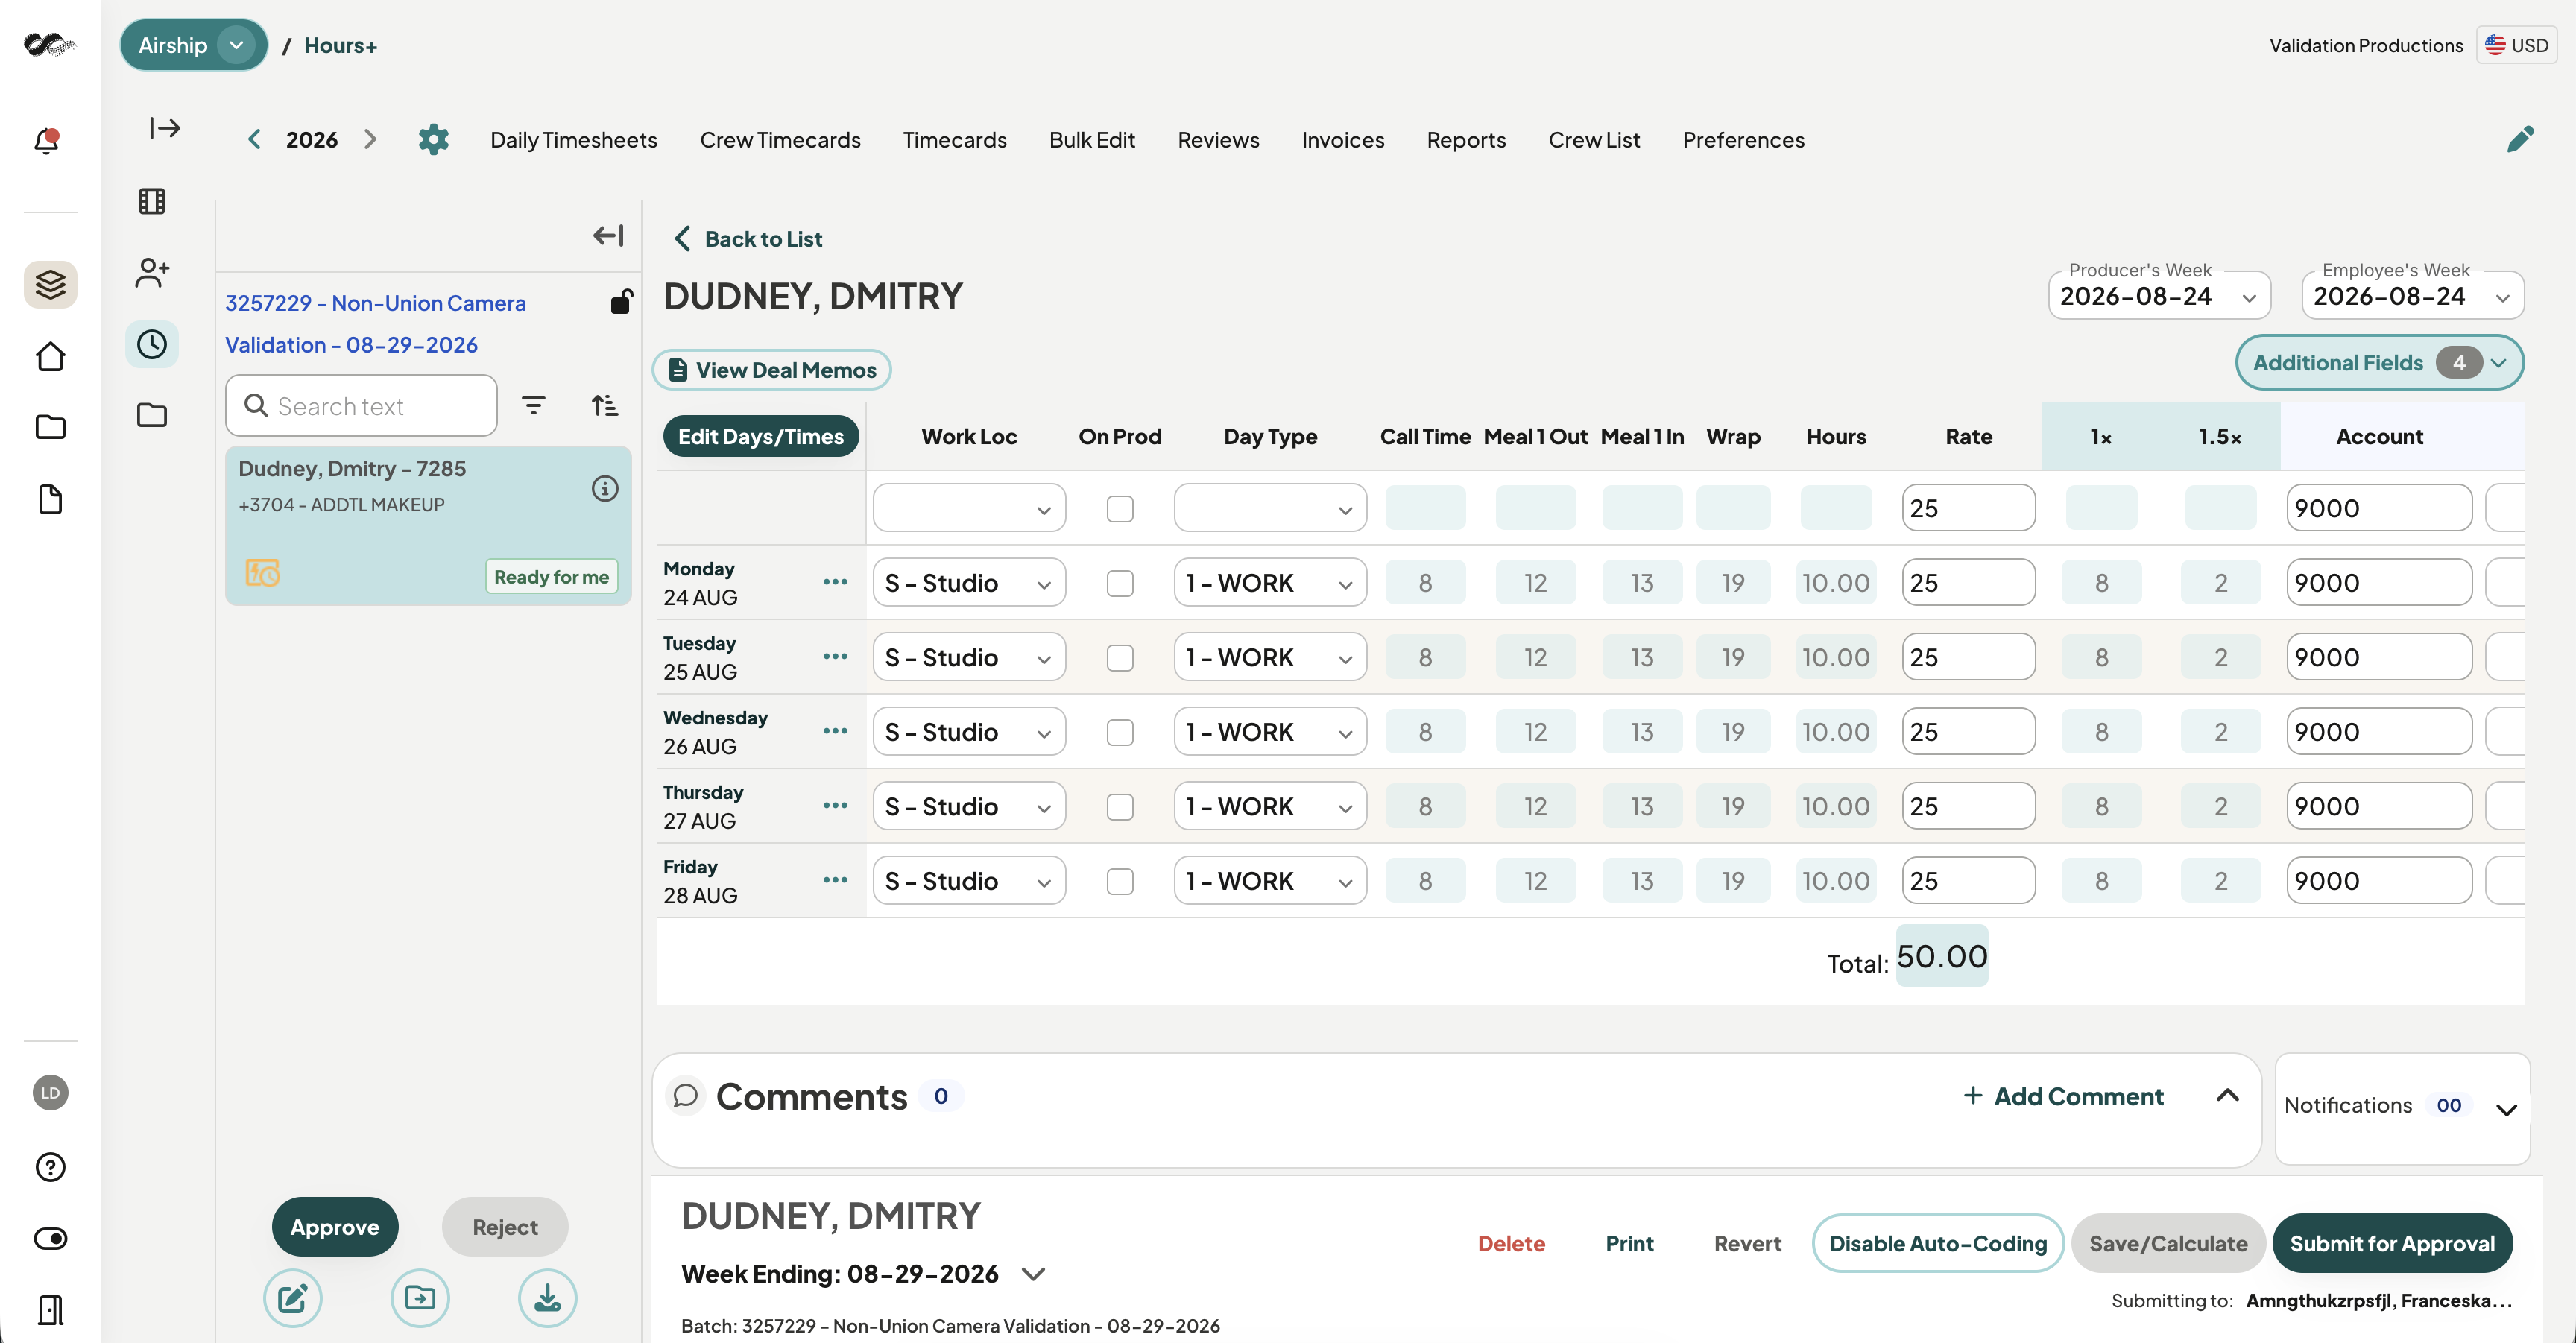Open the help question mark icon
Screen dimensions: 2576x1343
50,1166
